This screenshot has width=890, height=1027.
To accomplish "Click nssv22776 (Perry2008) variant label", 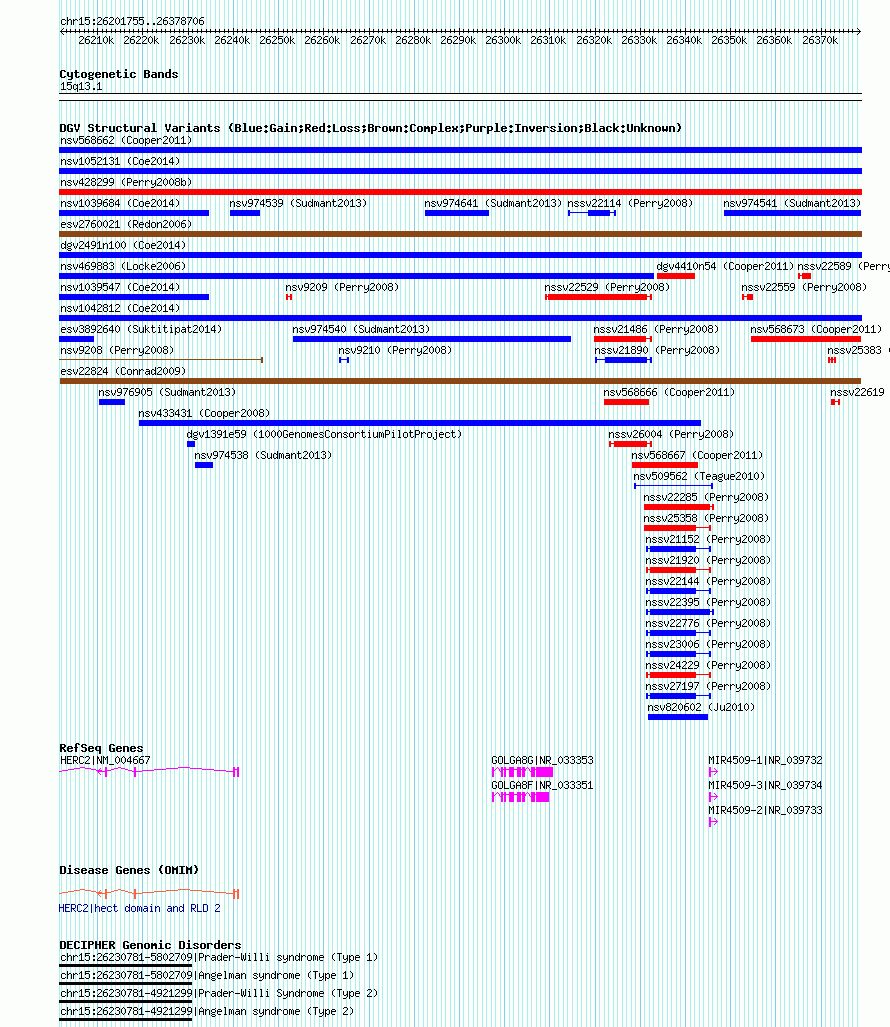I will click(708, 622).
